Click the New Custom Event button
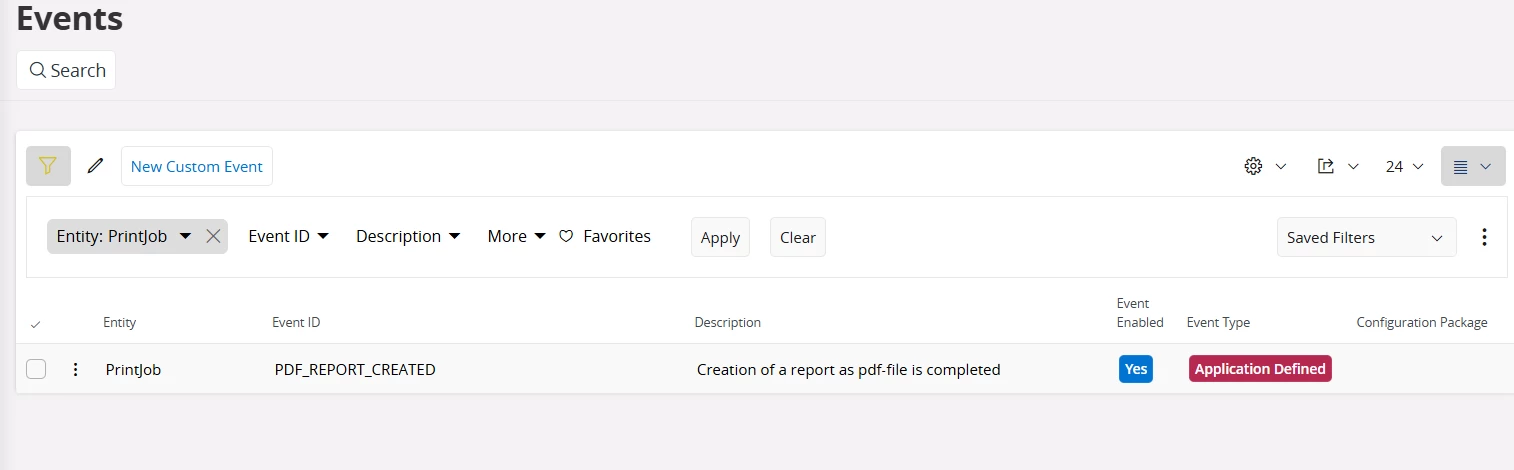 pyautogui.click(x=197, y=166)
